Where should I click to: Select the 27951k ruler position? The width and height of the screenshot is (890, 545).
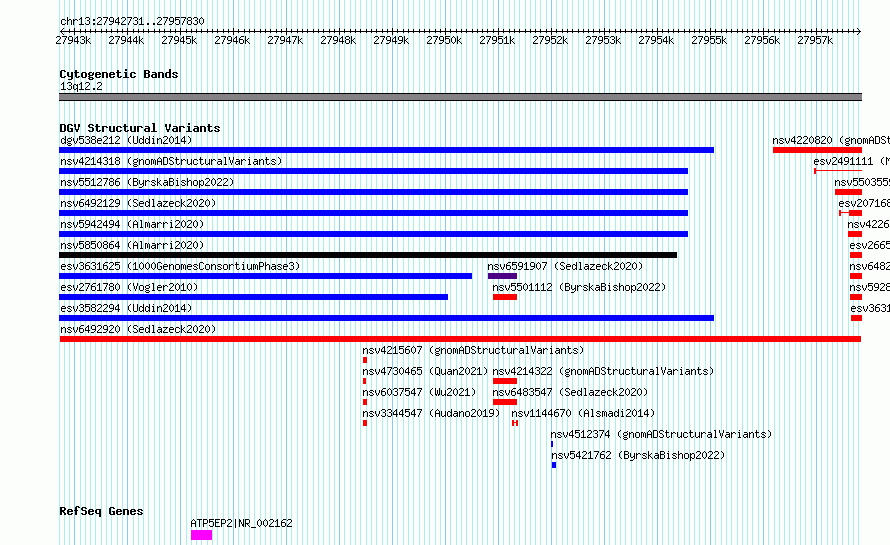coord(497,40)
